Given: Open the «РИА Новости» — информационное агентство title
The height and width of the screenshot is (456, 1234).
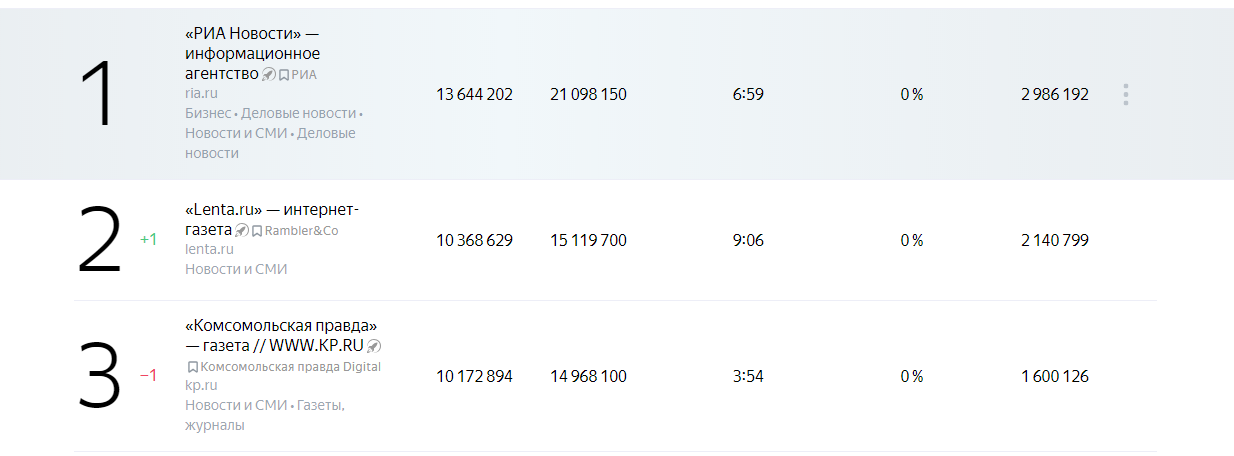Looking at the screenshot, I should 252,53.
